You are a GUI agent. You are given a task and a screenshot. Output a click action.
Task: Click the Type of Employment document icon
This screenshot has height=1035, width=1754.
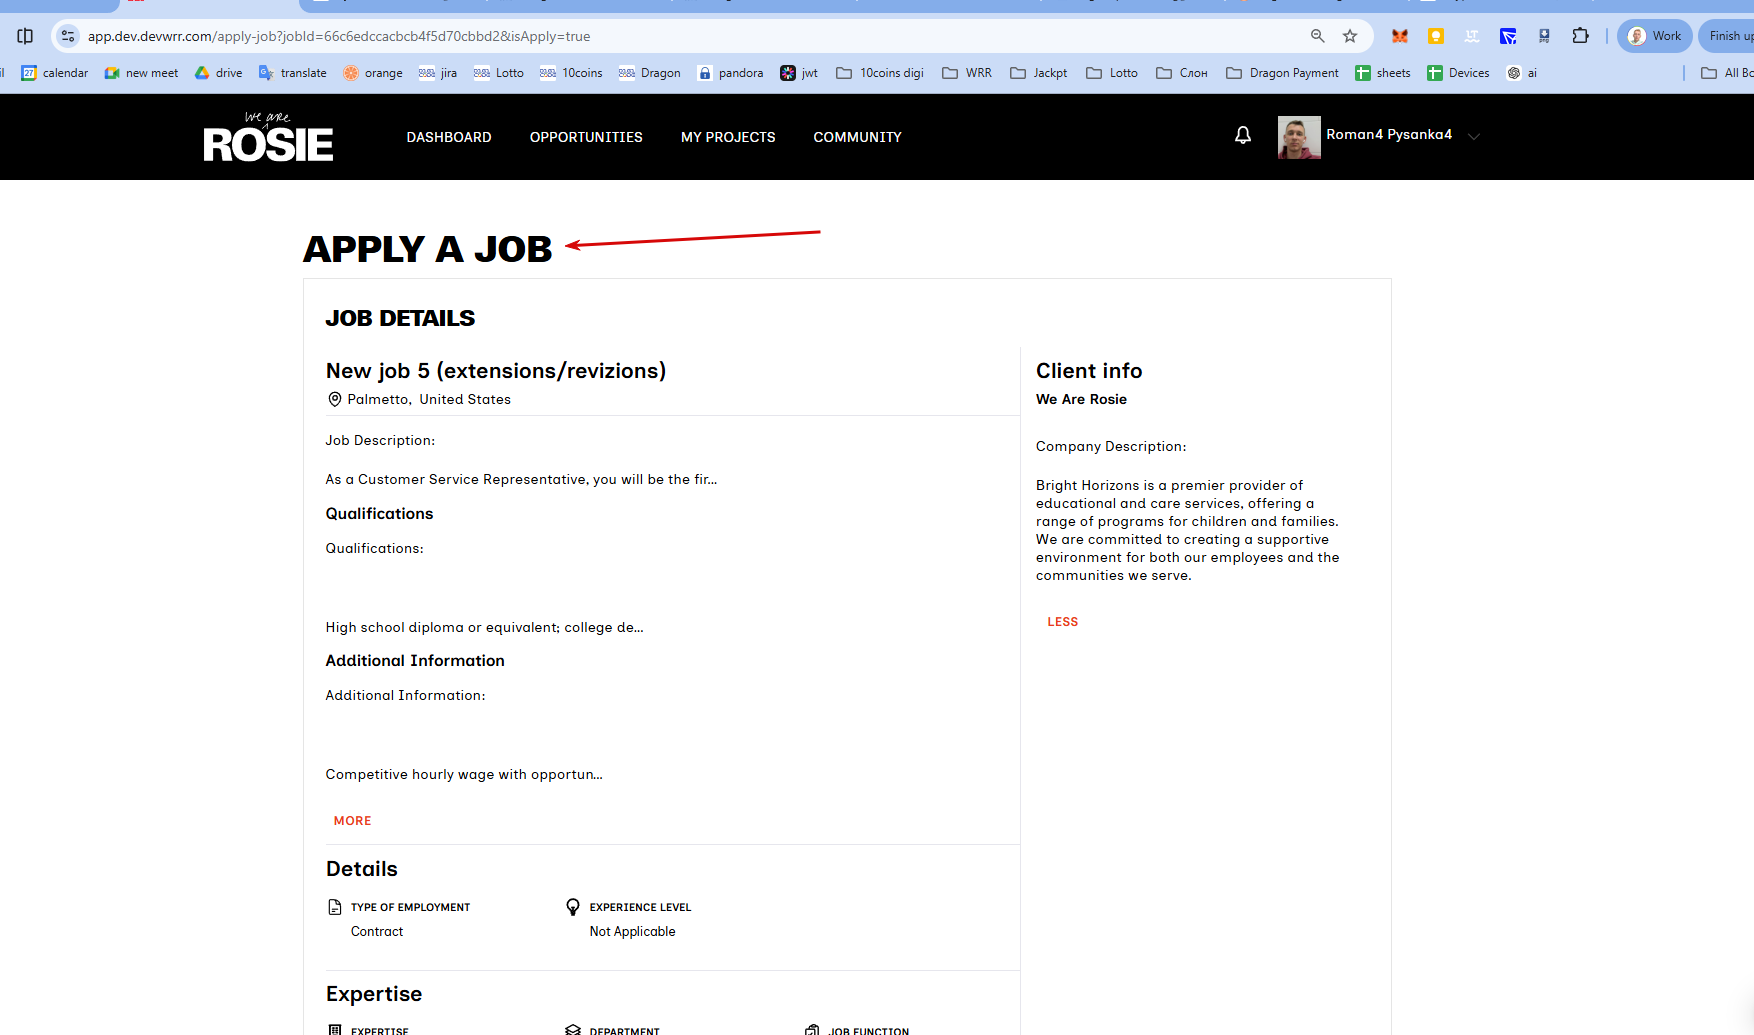pyautogui.click(x=335, y=907)
